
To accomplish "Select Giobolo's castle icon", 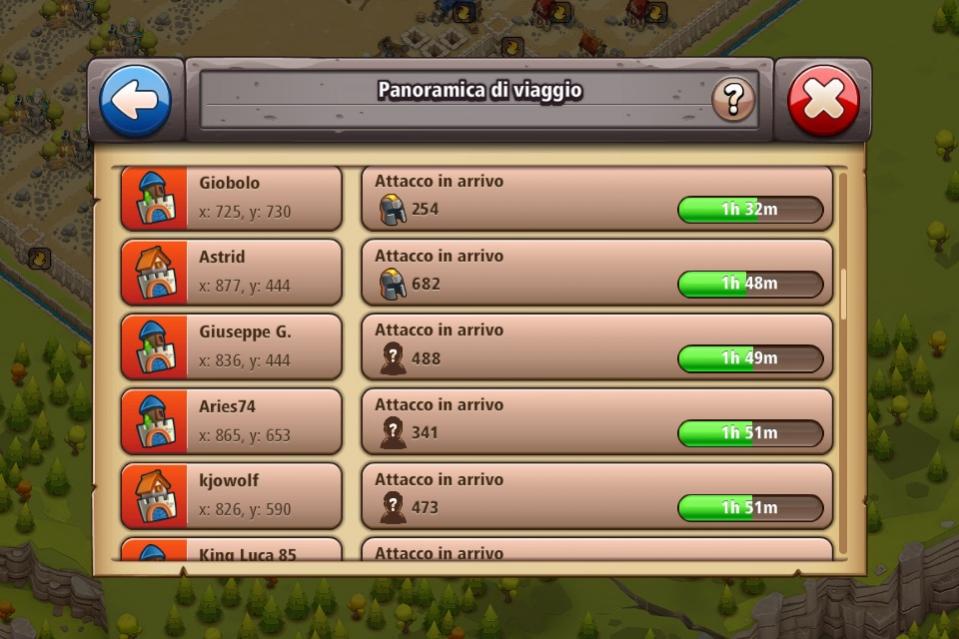I will pyautogui.click(x=154, y=198).
